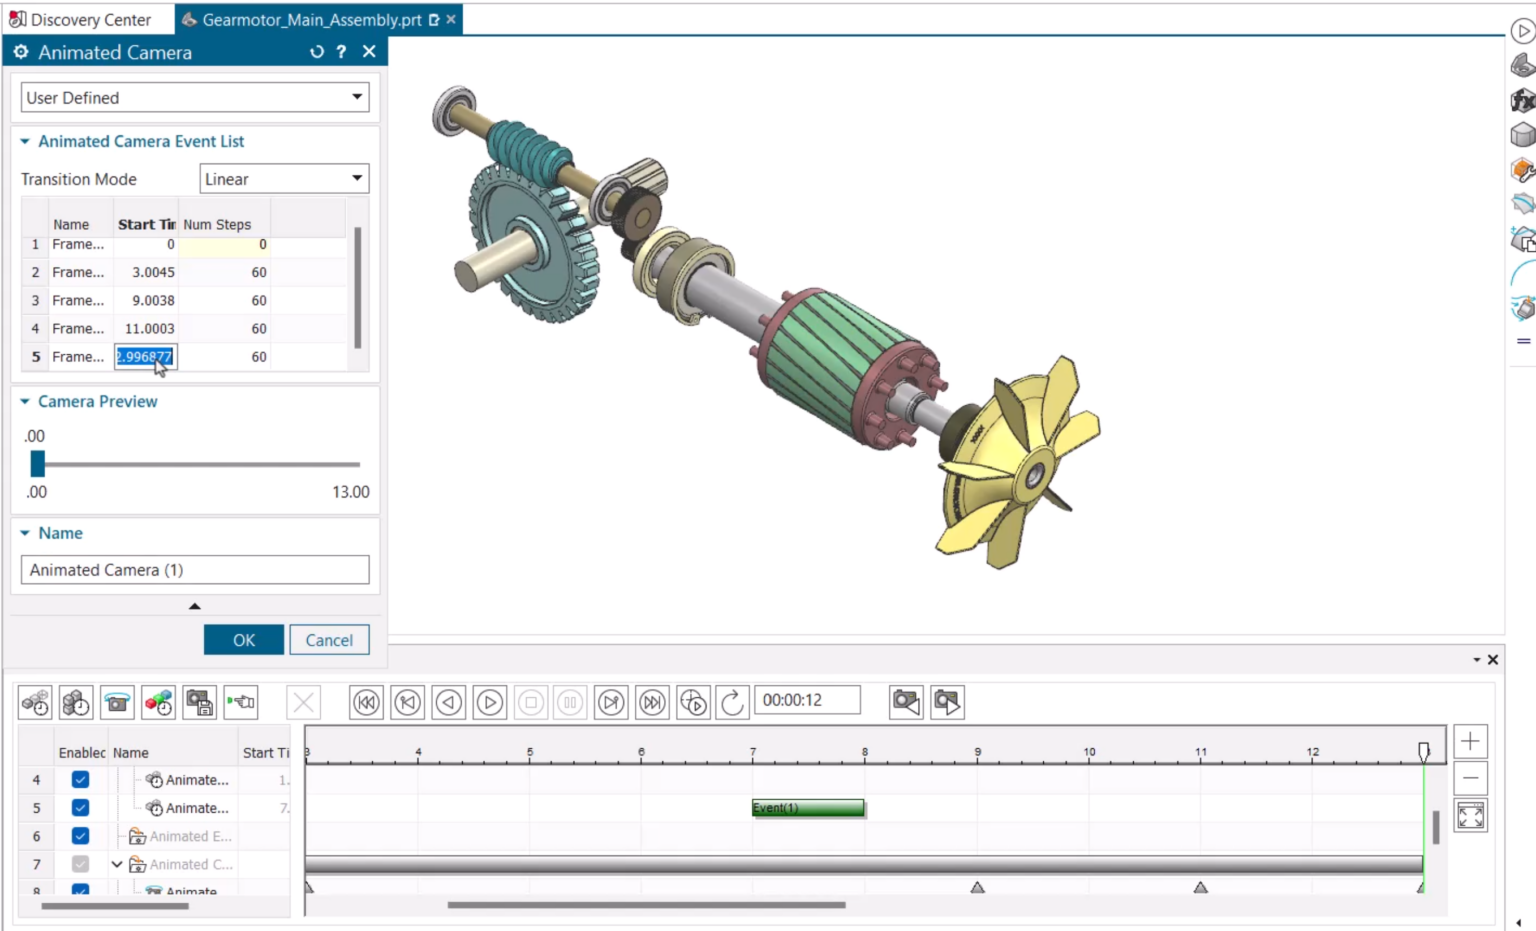The height and width of the screenshot is (931, 1536).
Task: Open the User Defined dropdown
Action: 195,97
